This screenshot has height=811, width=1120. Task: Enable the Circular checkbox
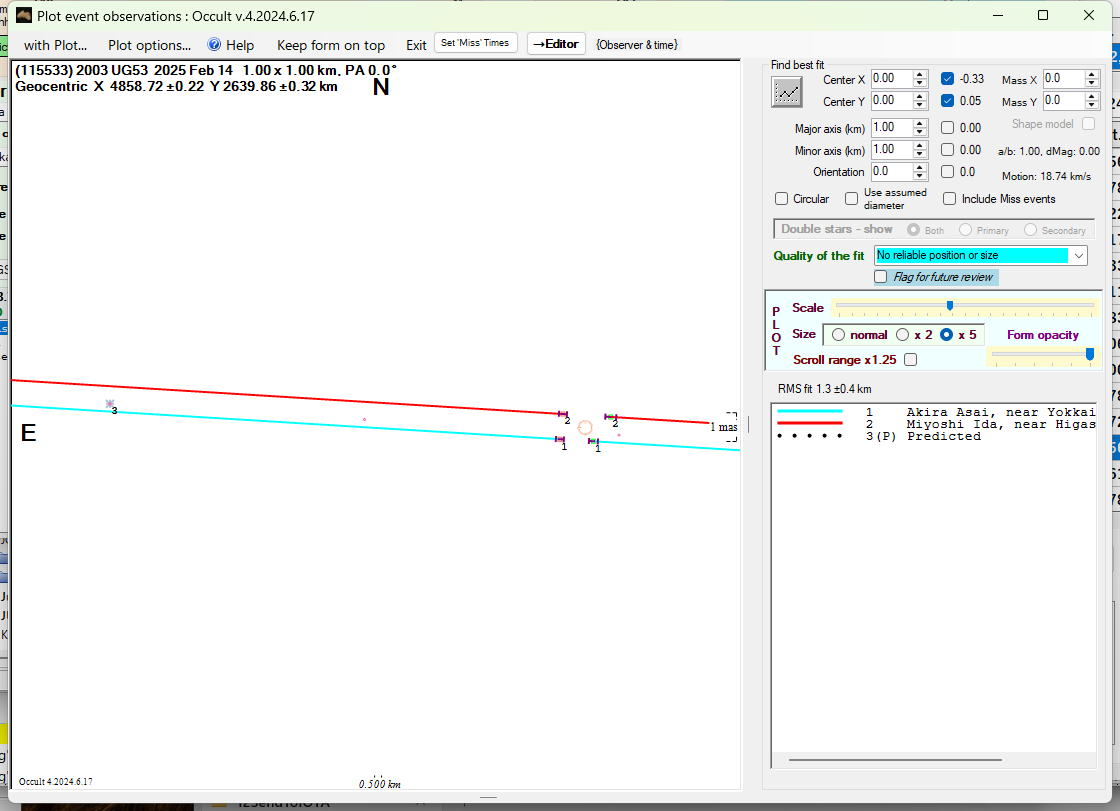point(782,199)
